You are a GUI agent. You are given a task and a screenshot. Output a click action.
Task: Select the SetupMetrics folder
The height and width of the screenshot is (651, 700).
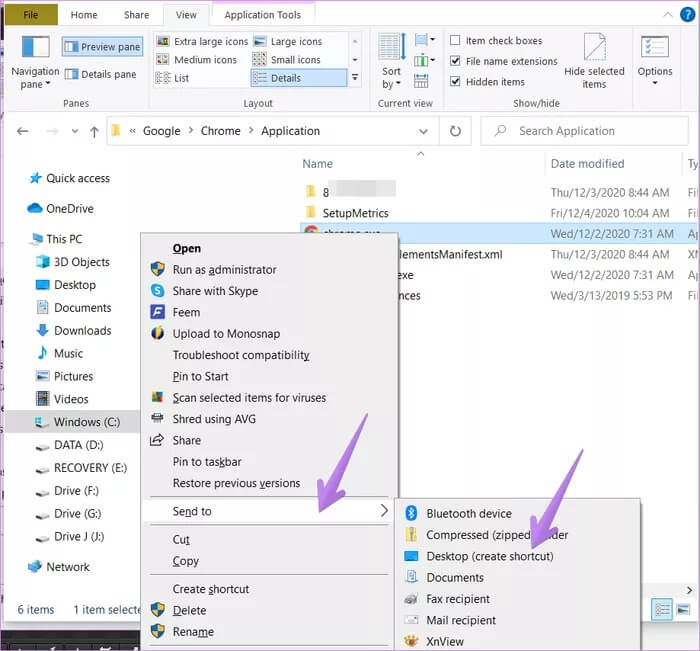pyautogui.click(x=355, y=213)
